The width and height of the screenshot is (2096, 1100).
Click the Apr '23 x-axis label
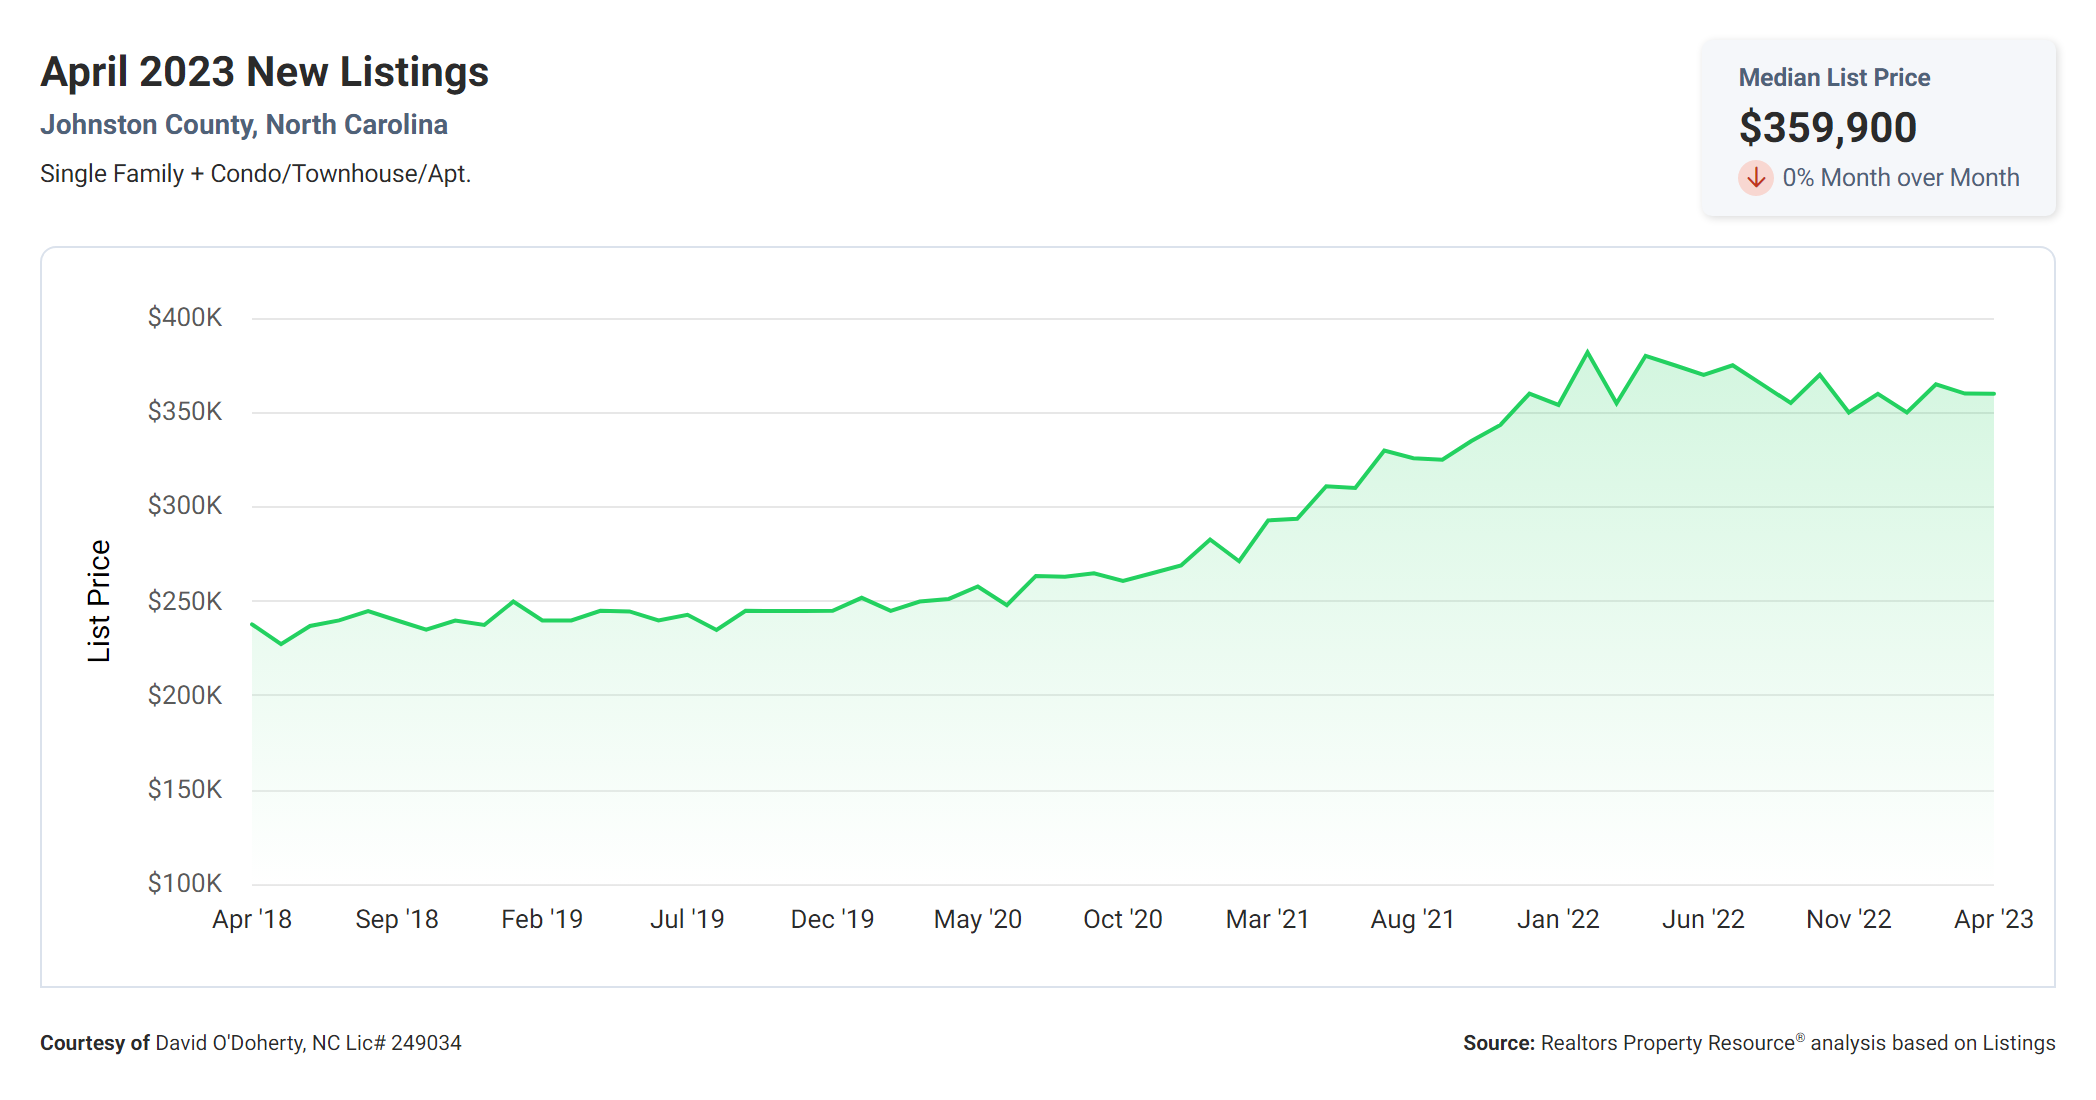(1994, 920)
